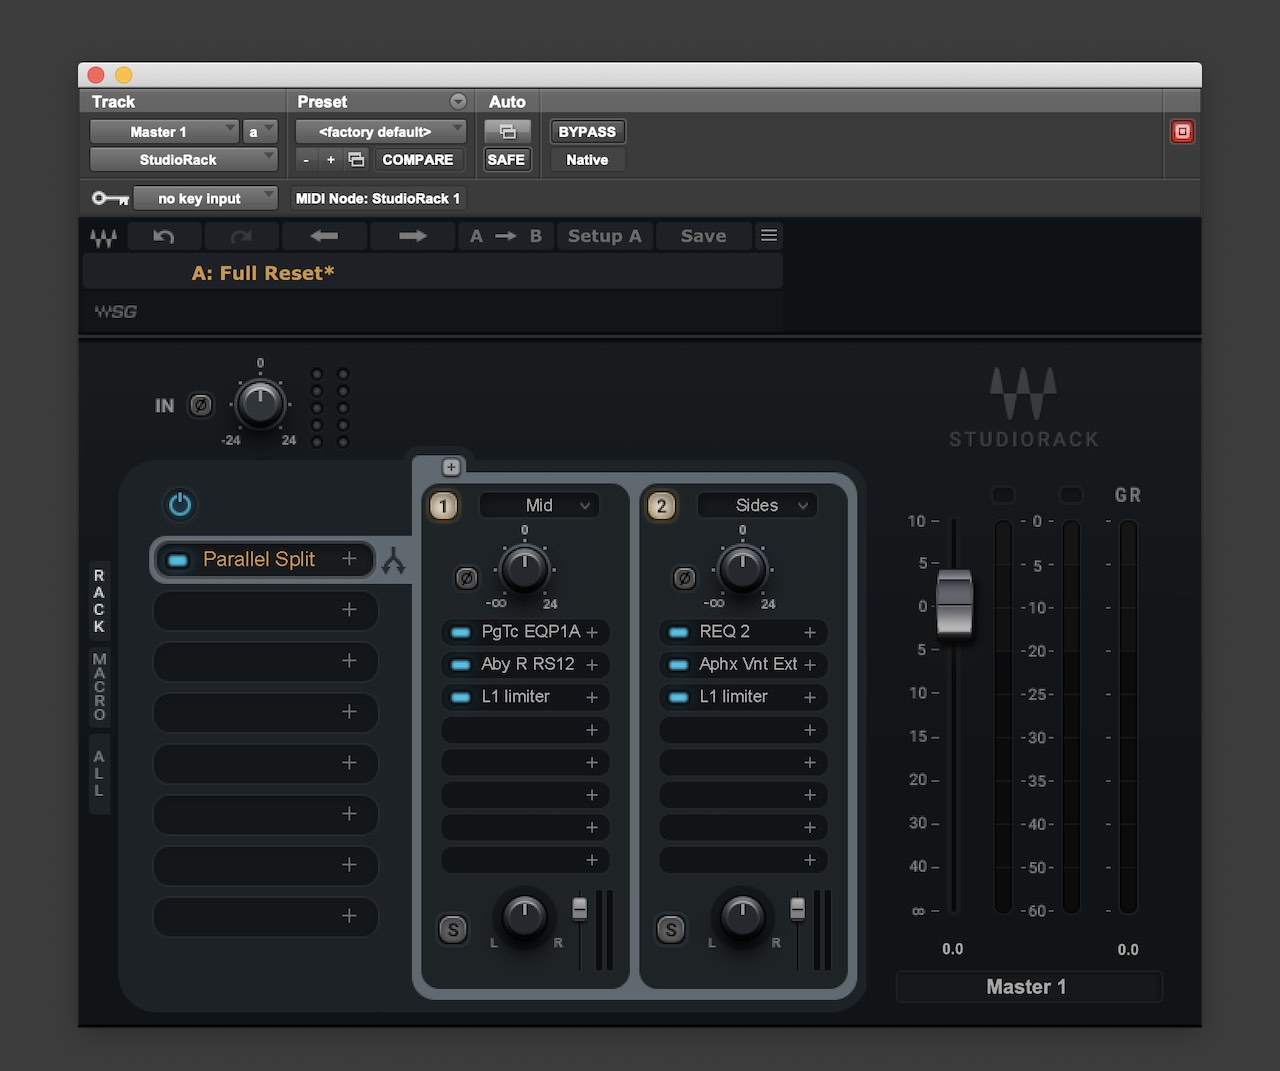The height and width of the screenshot is (1071, 1280).
Task: Toggle automation SAFE button
Action: (x=506, y=159)
